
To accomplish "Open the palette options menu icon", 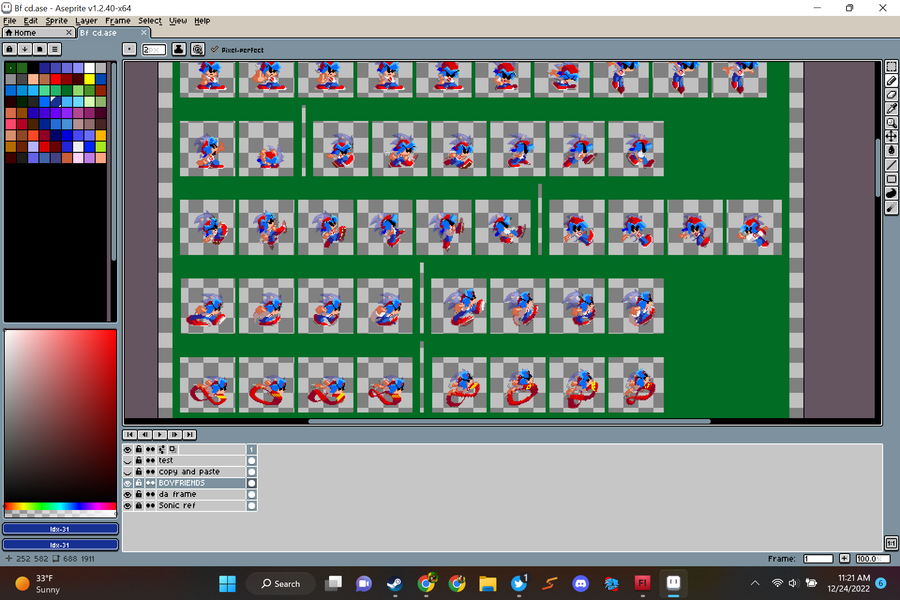I will (x=55, y=49).
